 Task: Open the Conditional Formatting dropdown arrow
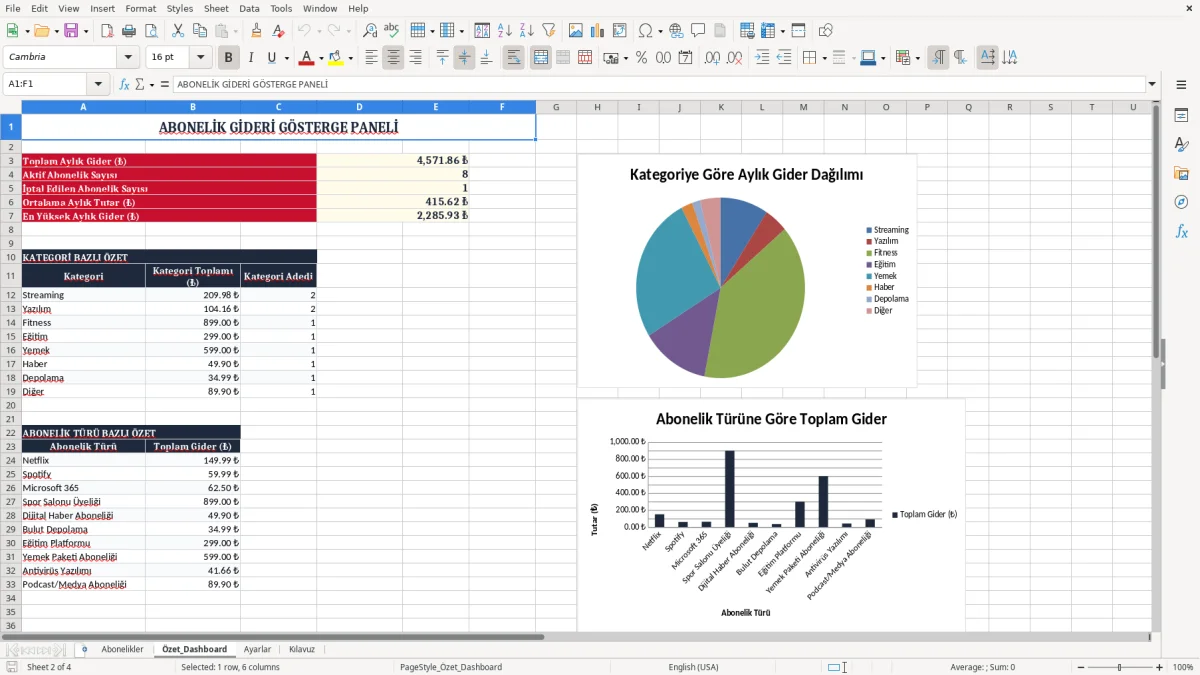click(917, 58)
